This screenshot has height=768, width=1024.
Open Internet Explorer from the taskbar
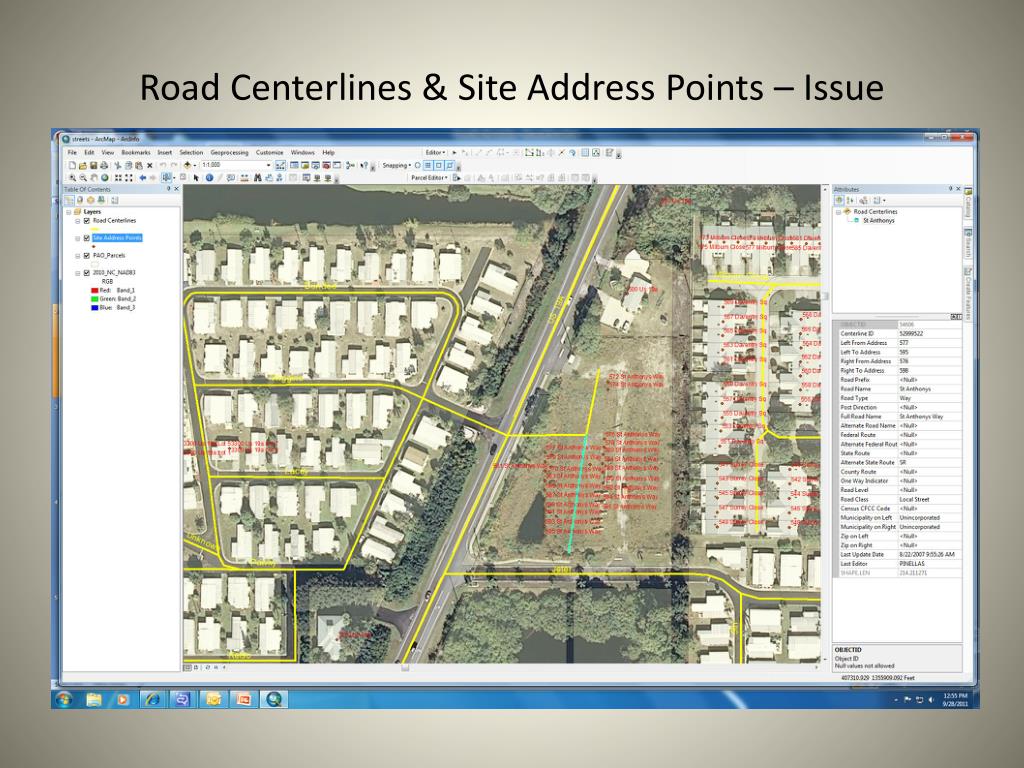[x=153, y=700]
